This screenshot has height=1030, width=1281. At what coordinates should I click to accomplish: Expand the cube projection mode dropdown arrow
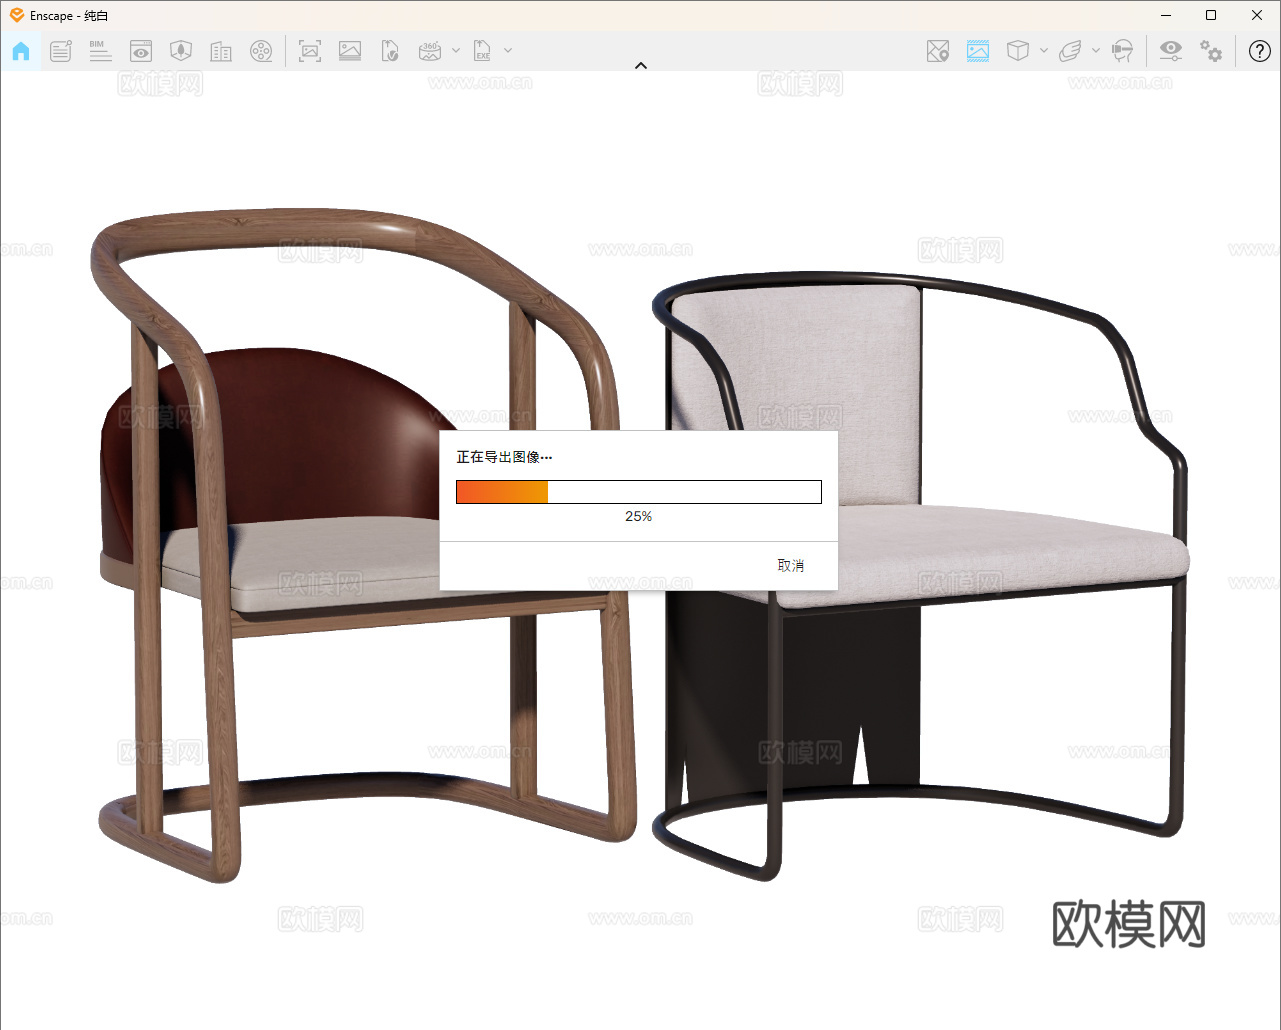pos(1044,51)
